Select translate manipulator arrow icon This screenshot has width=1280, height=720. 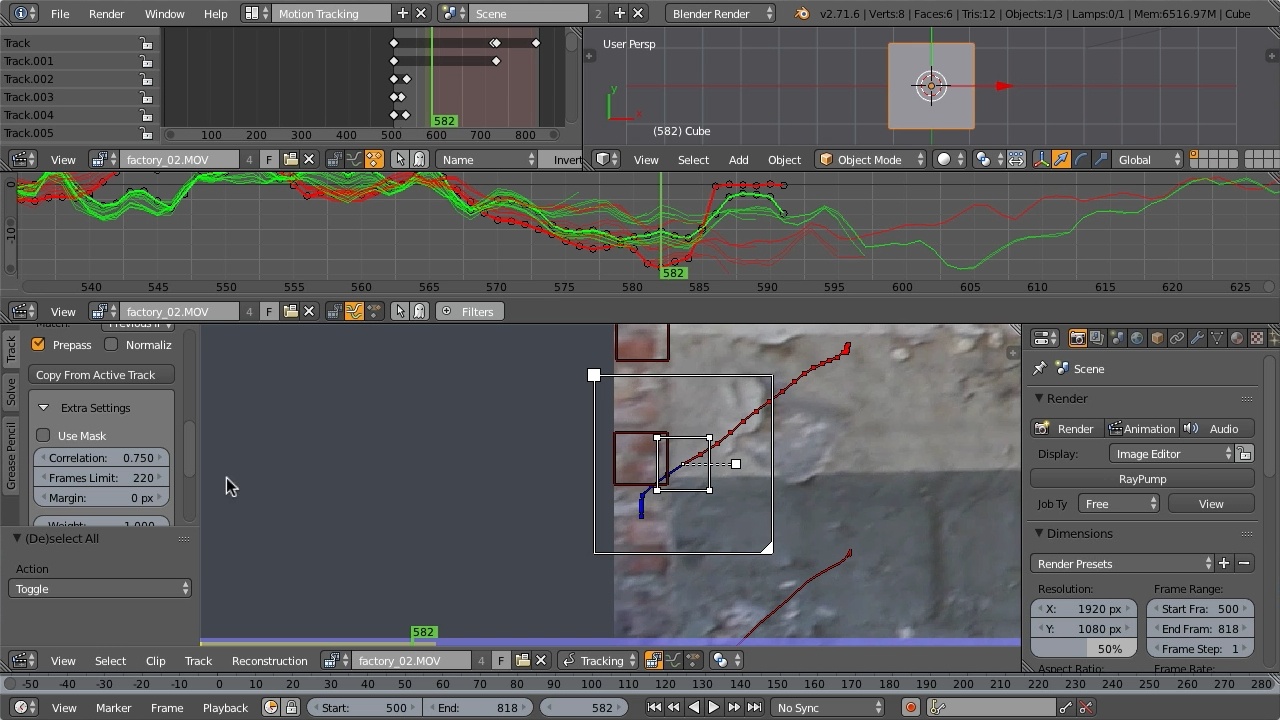[x=1061, y=160]
